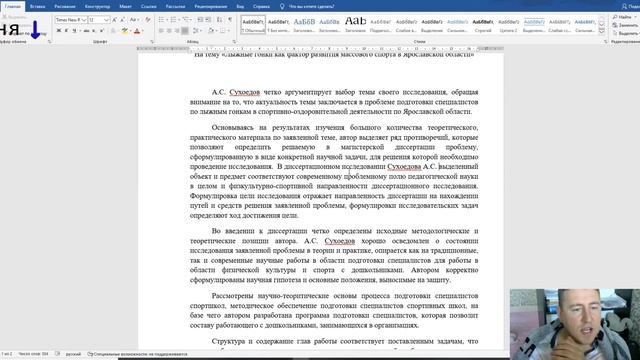Toggle italic formatting in Font group

[x=67, y=31]
